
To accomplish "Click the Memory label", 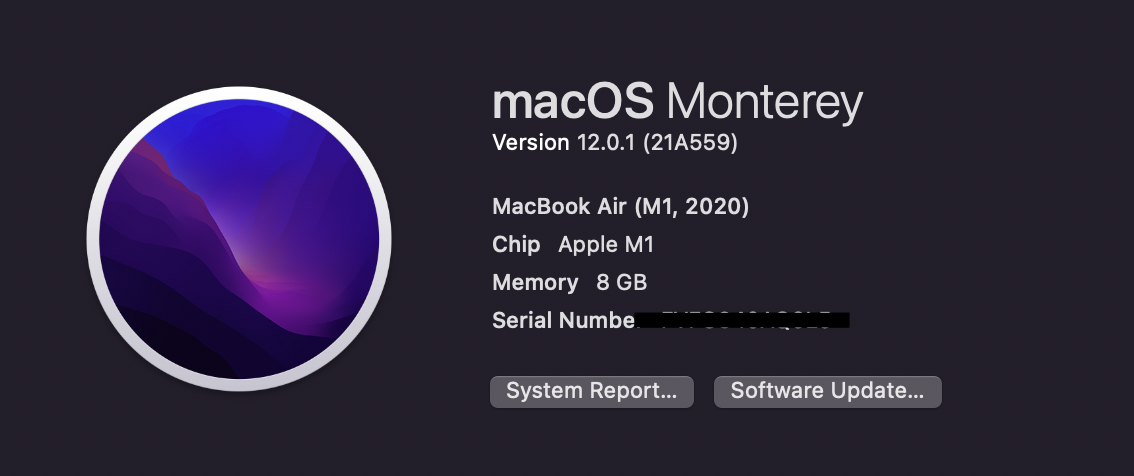I will (535, 283).
